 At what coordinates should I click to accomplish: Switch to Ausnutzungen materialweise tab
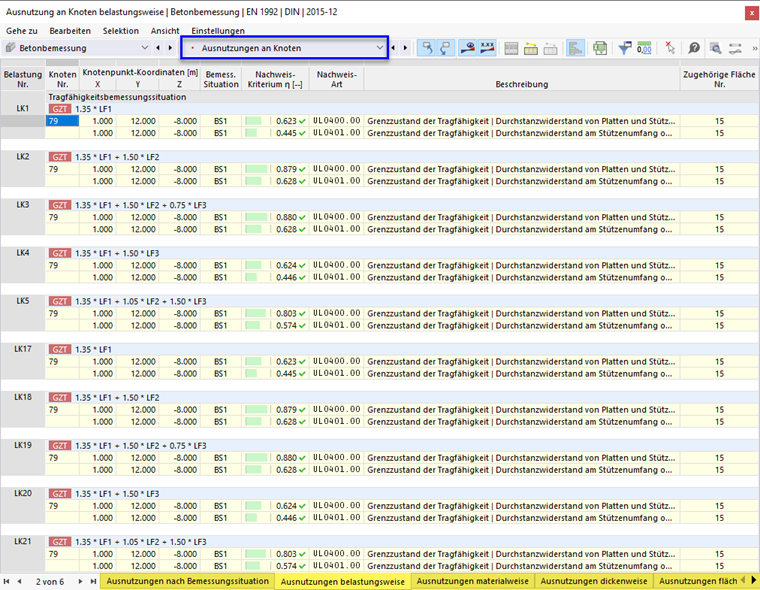click(473, 581)
